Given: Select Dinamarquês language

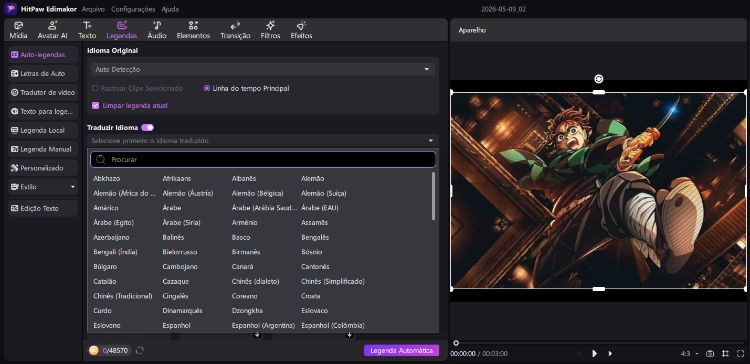Looking at the screenshot, I should pos(183,310).
